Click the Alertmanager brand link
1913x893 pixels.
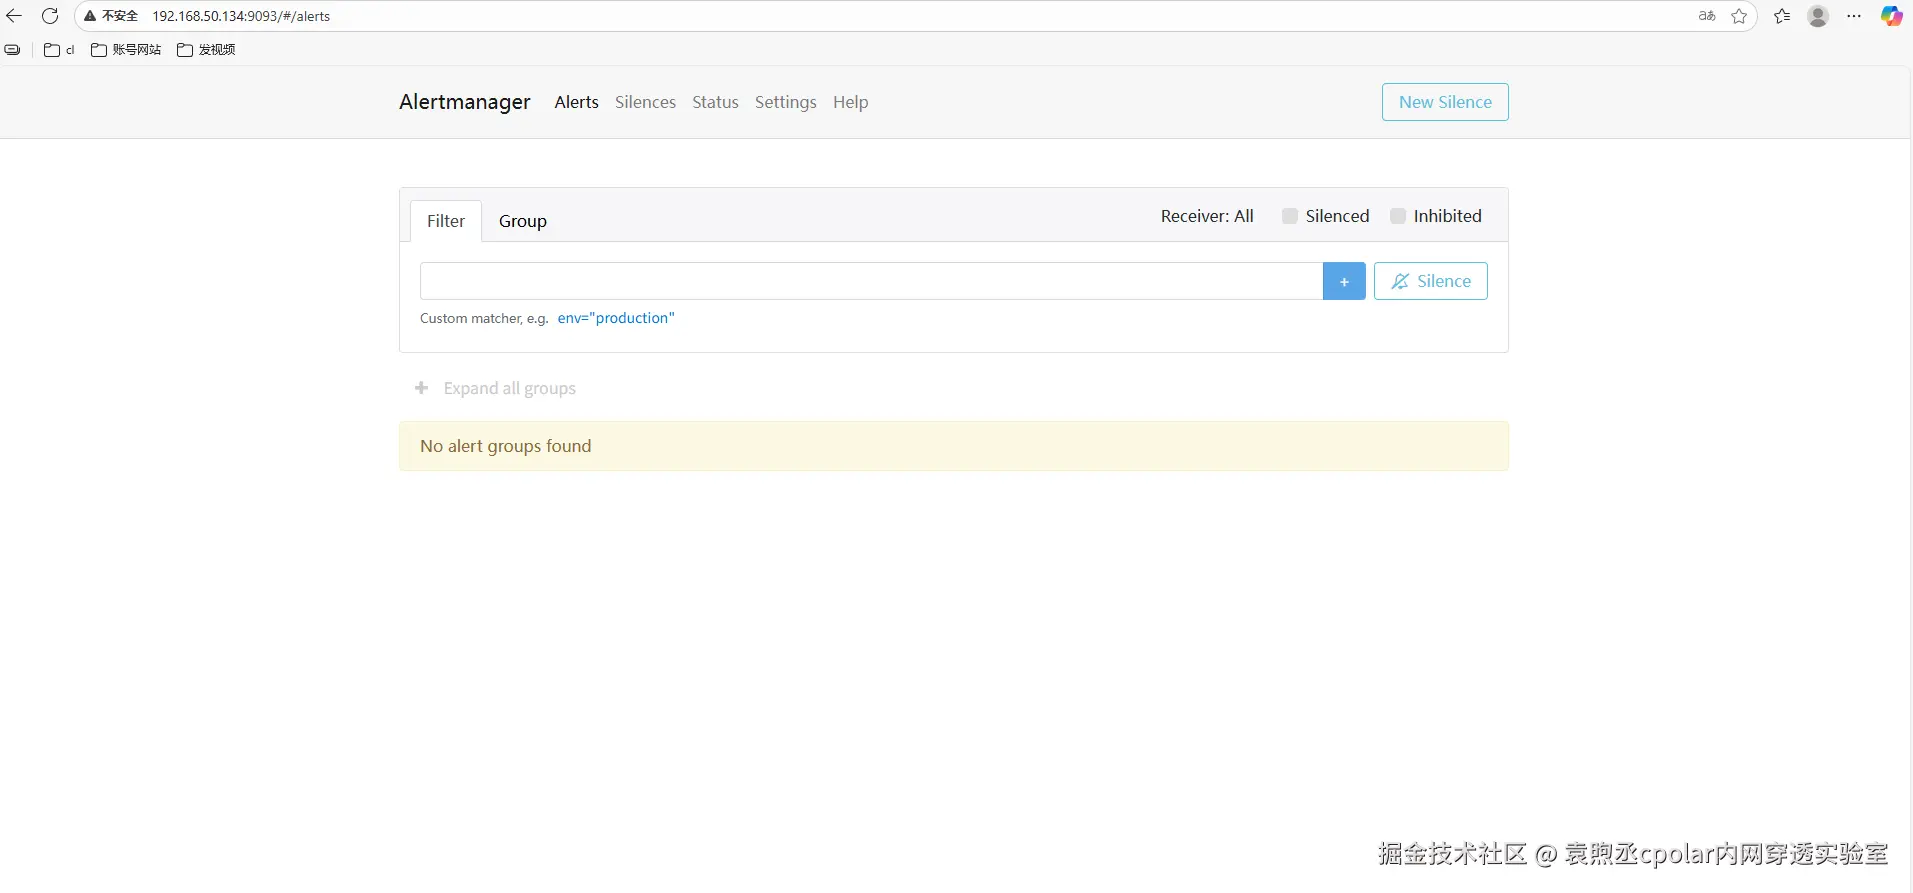pos(465,102)
